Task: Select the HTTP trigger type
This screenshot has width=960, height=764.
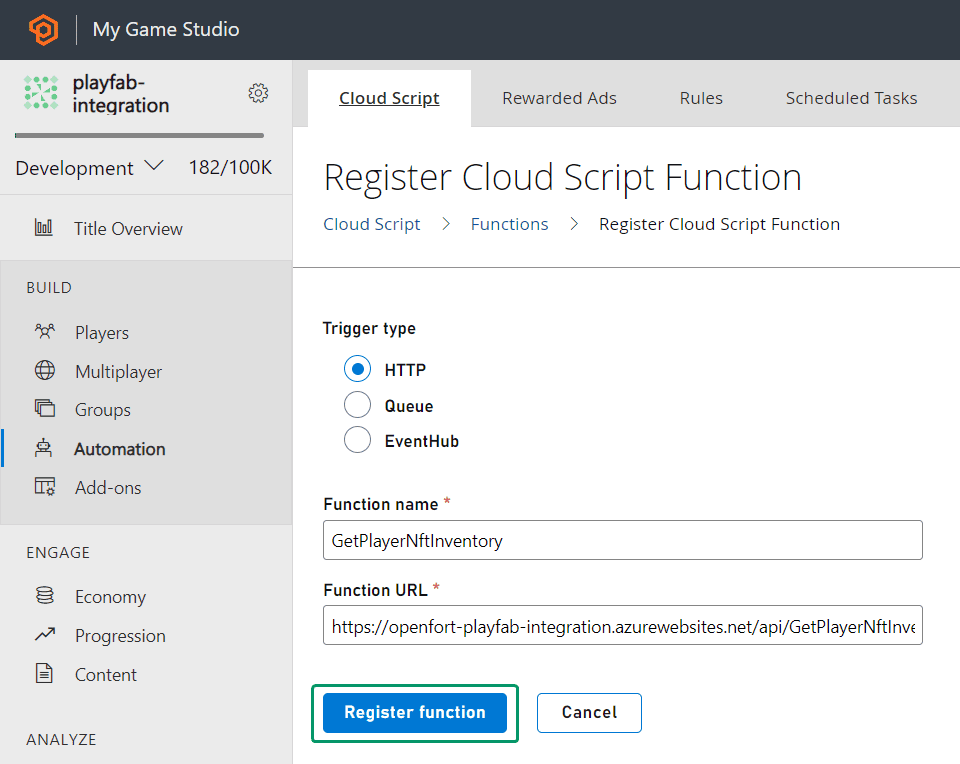Action: pyautogui.click(x=357, y=368)
